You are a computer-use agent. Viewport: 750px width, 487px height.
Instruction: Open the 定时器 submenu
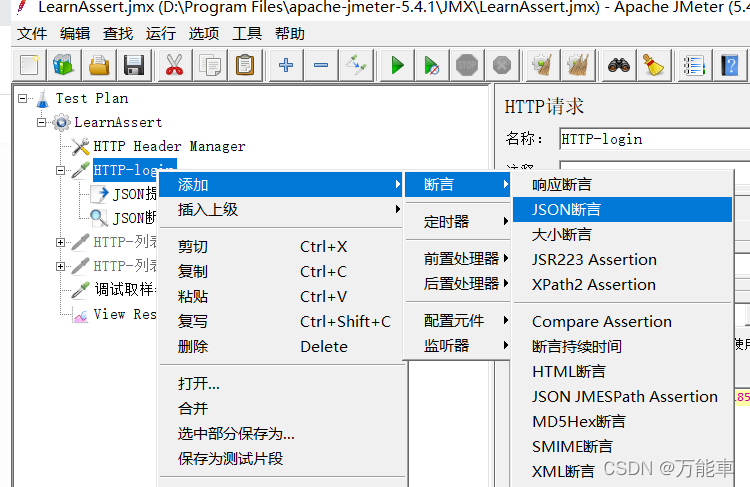458,221
